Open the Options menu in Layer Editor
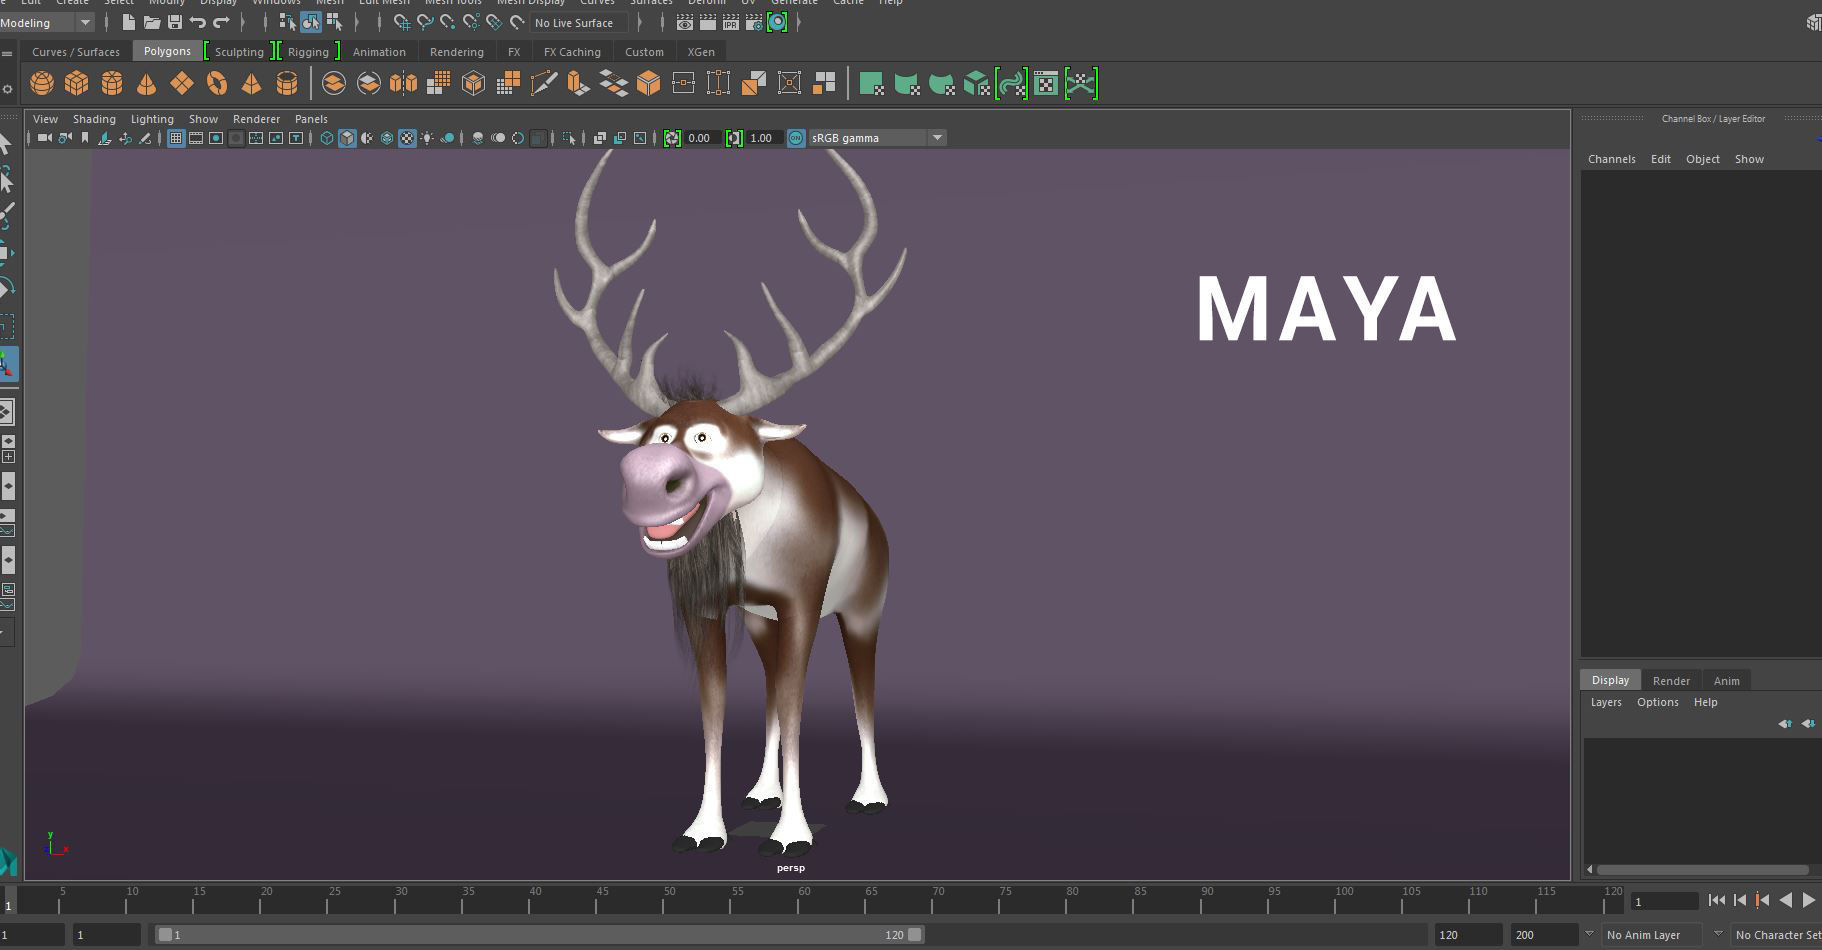This screenshot has height=950, width=1822. click(x=1657, y=702)
